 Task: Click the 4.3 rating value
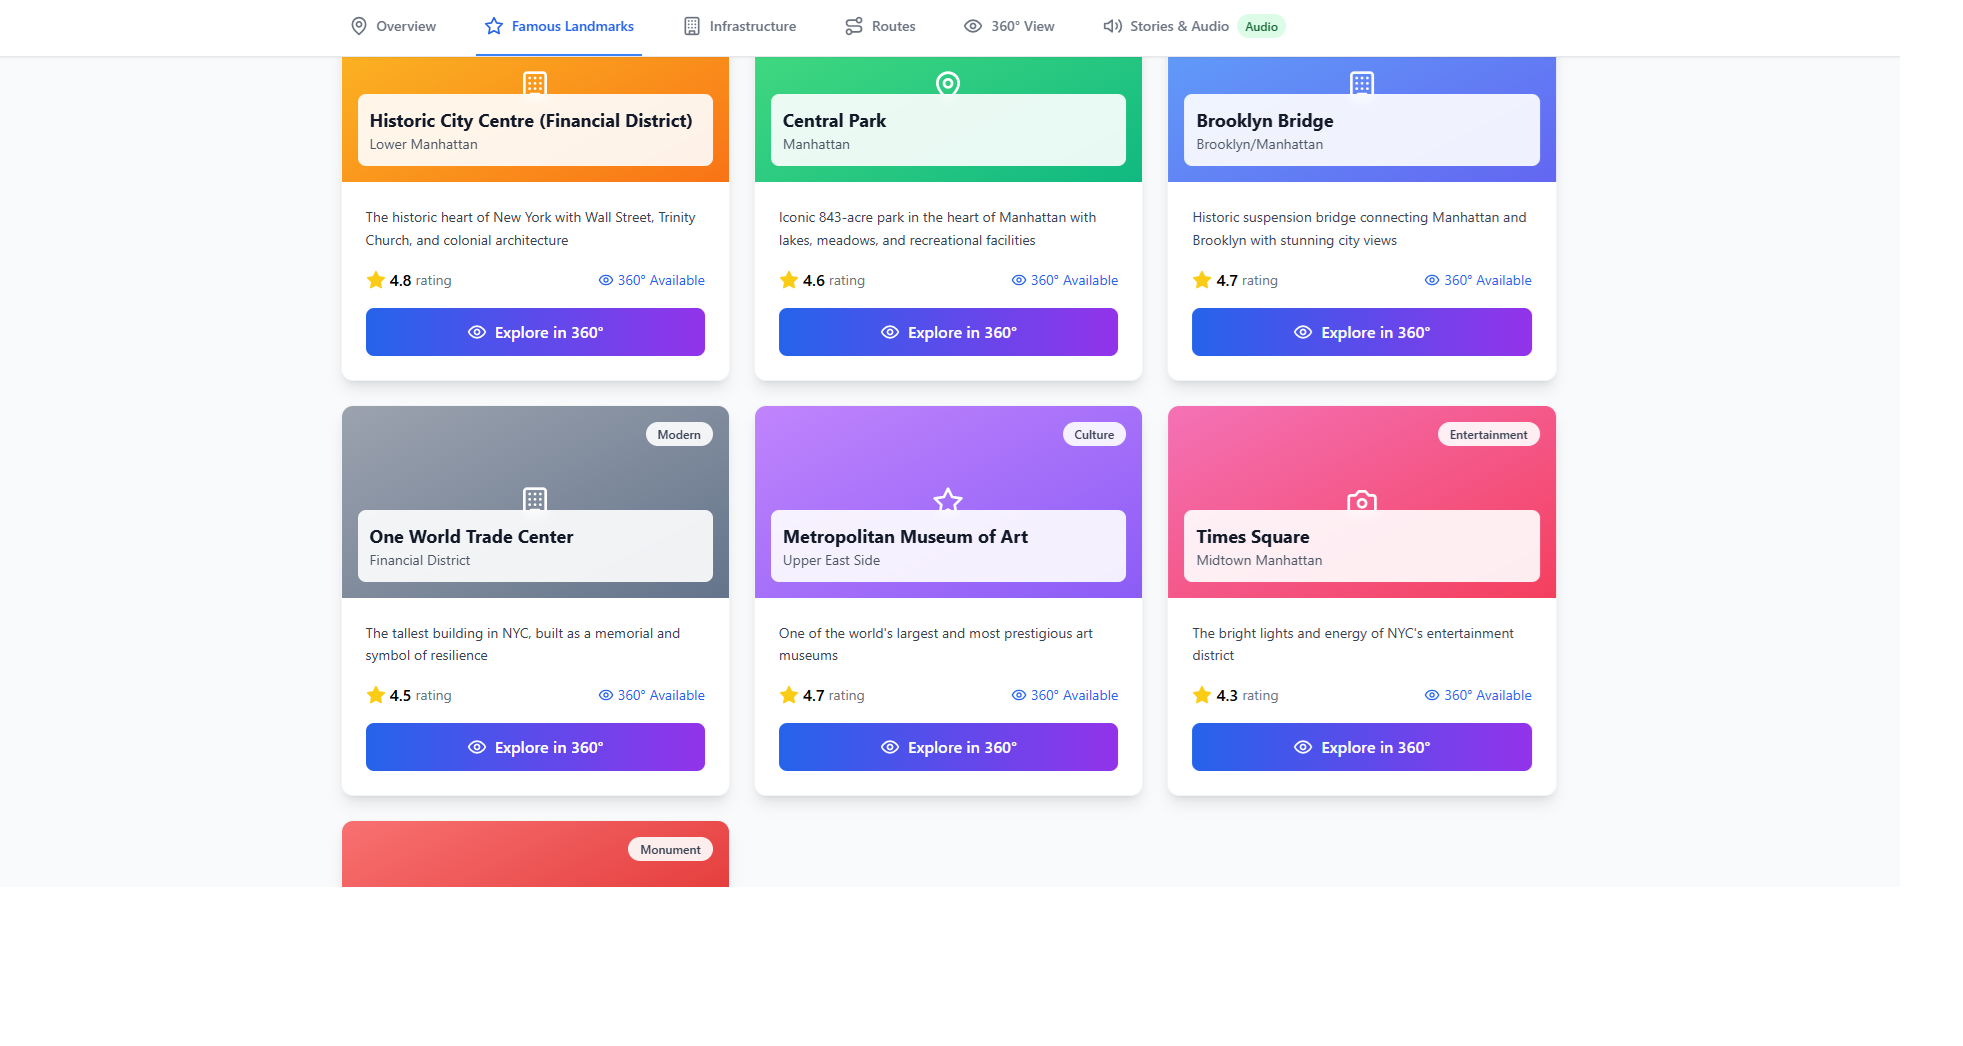(x=1226, y=695)
